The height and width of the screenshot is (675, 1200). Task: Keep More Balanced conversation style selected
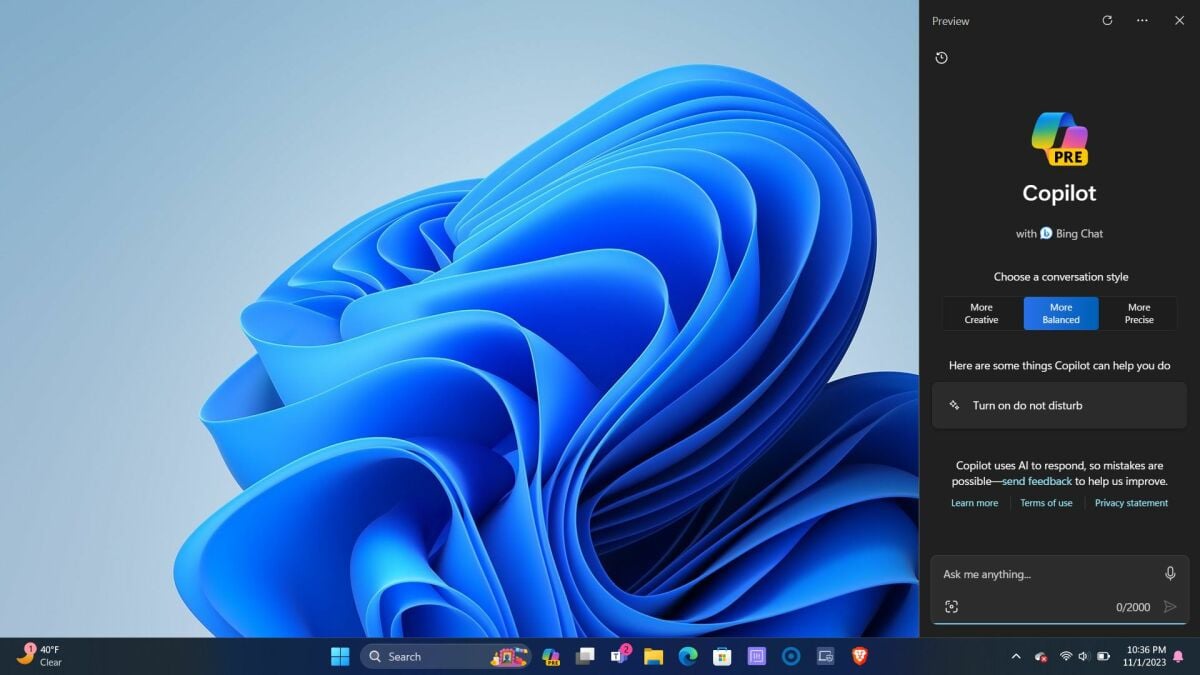pyautogui.click(x=1060, y=313)
